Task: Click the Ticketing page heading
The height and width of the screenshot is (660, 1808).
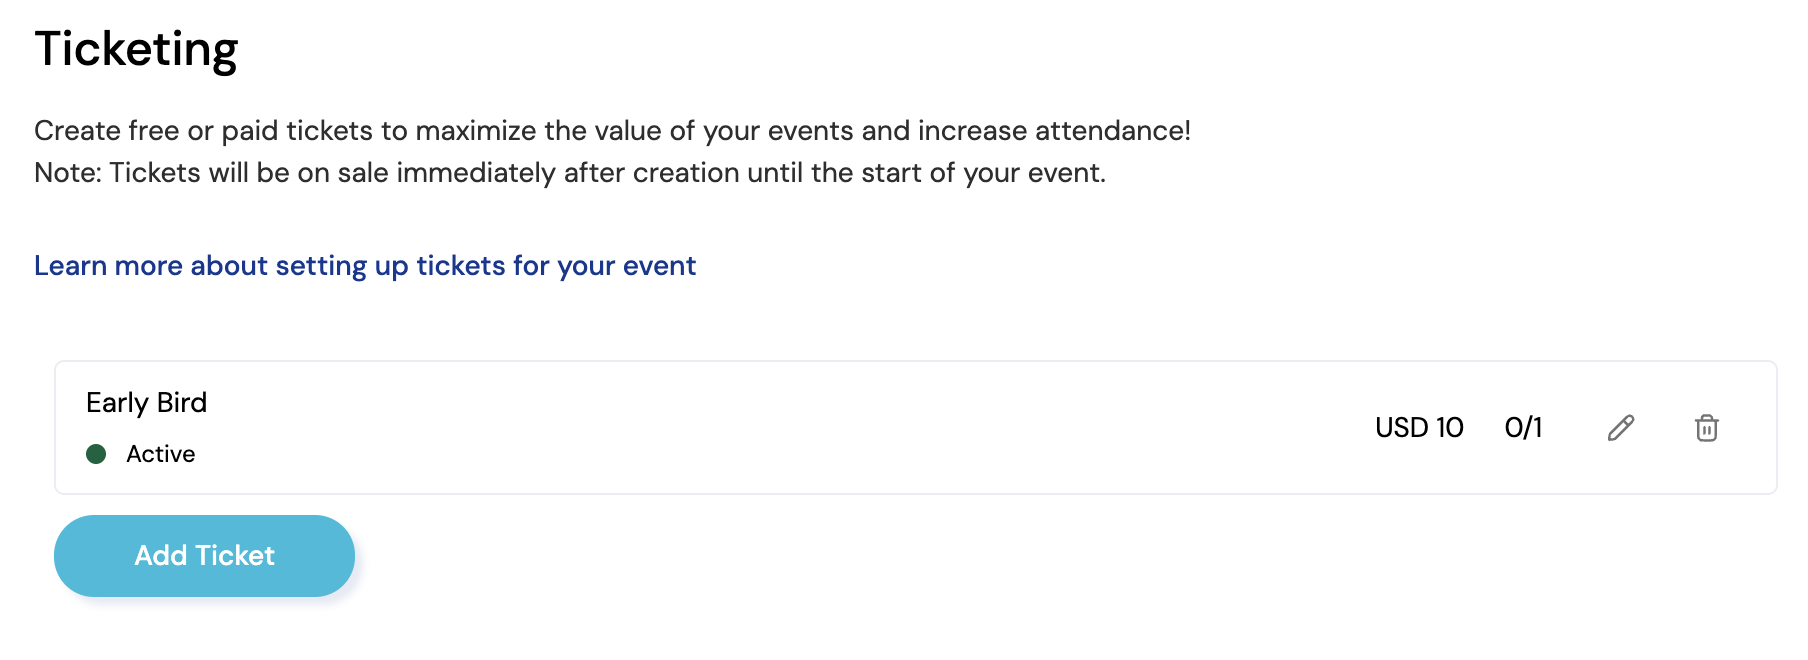Action: pyautogui.click(x=137, y=49)
